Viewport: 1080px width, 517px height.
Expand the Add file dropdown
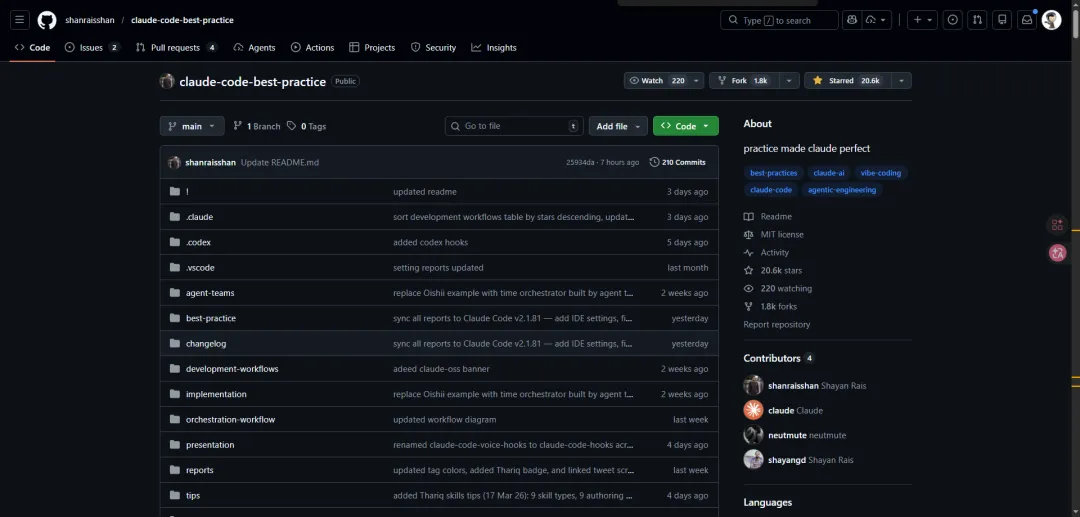pos(617,126)
